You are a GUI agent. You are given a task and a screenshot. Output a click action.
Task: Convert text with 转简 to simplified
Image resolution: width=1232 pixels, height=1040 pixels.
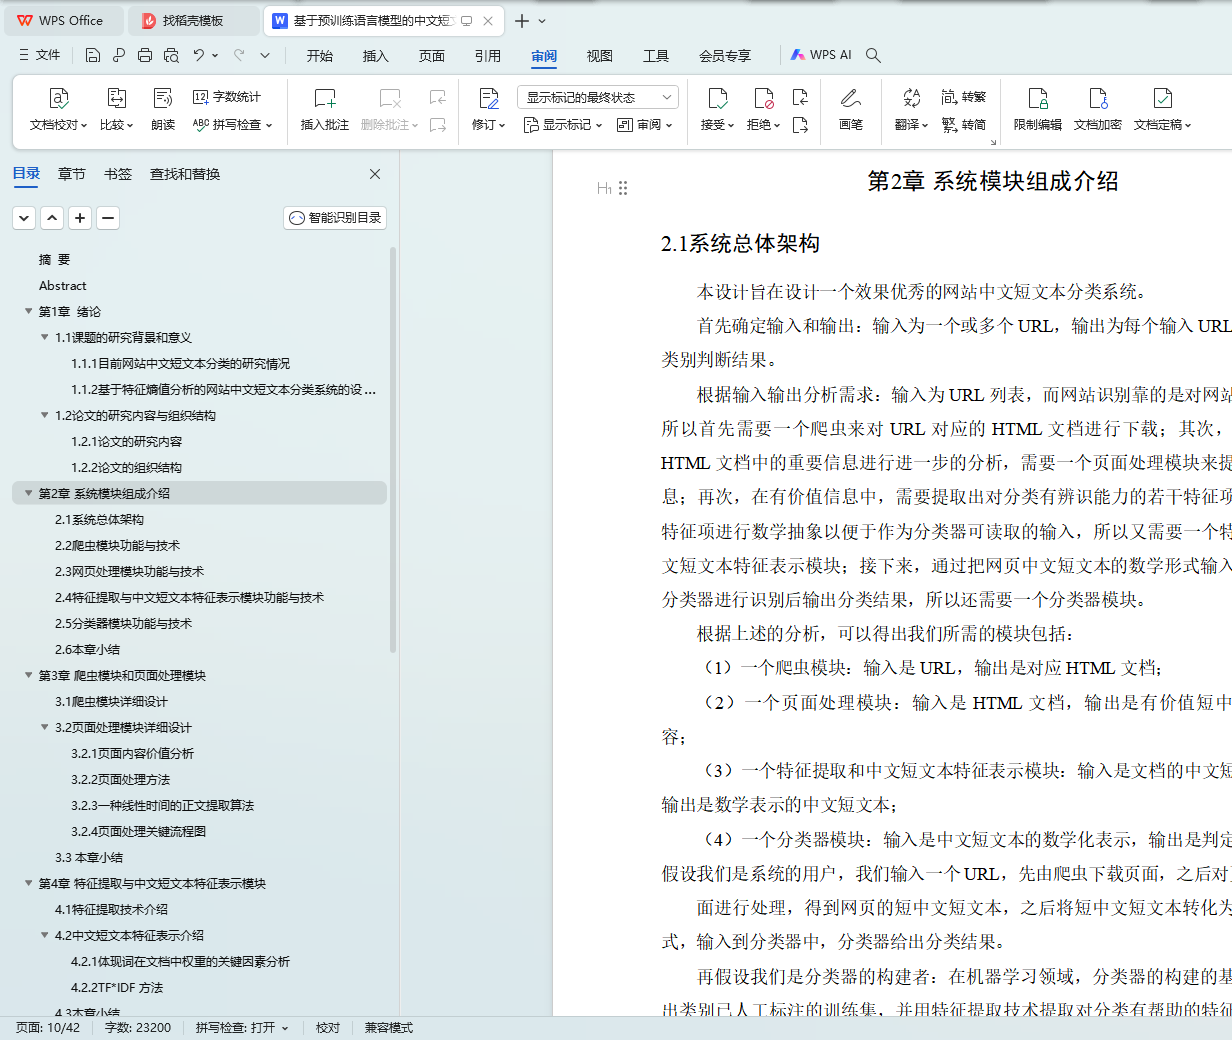[963, 125]
